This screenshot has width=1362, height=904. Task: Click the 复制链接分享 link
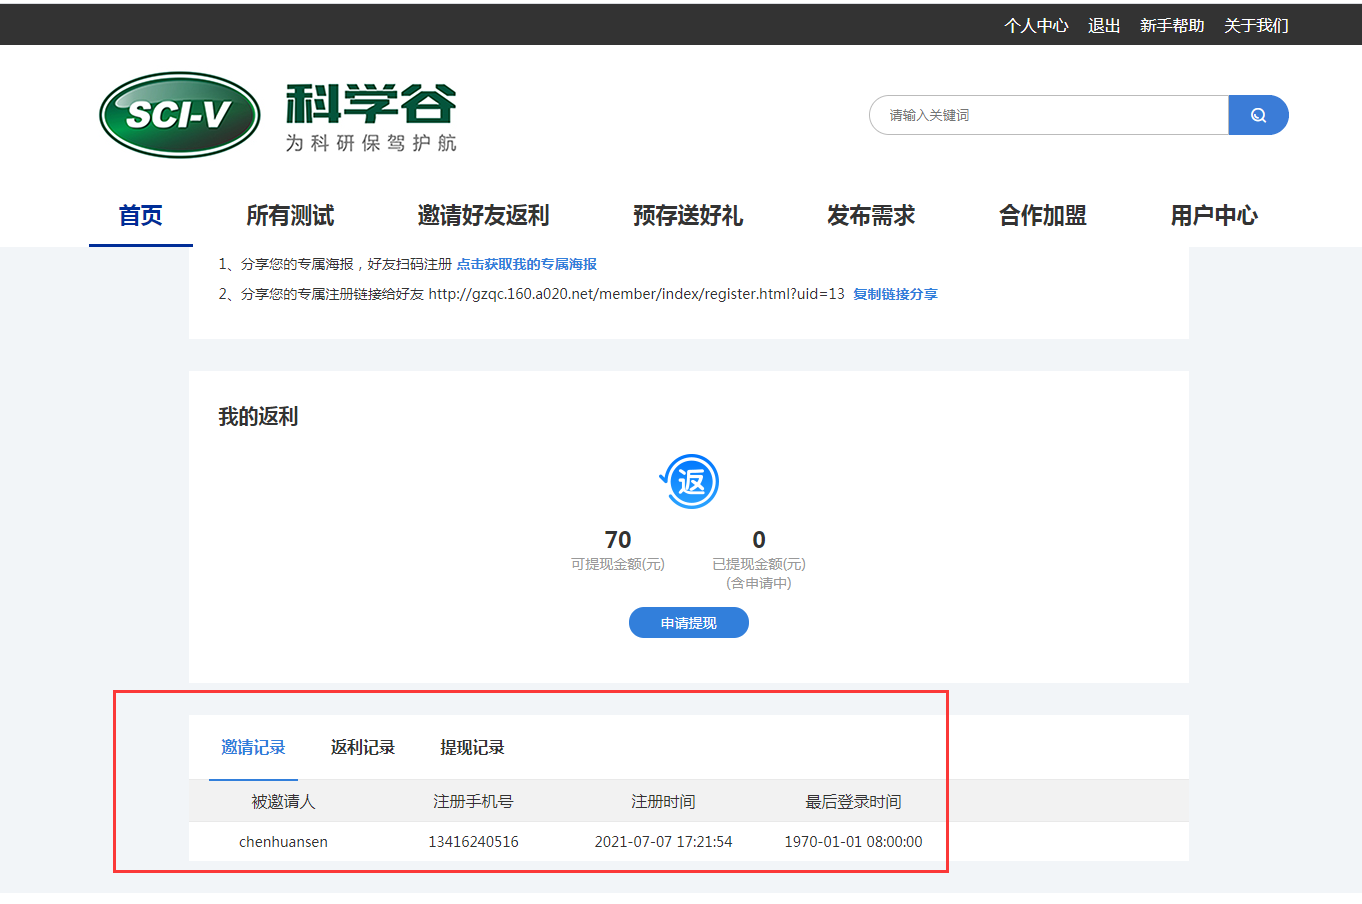tap(895, 294)
